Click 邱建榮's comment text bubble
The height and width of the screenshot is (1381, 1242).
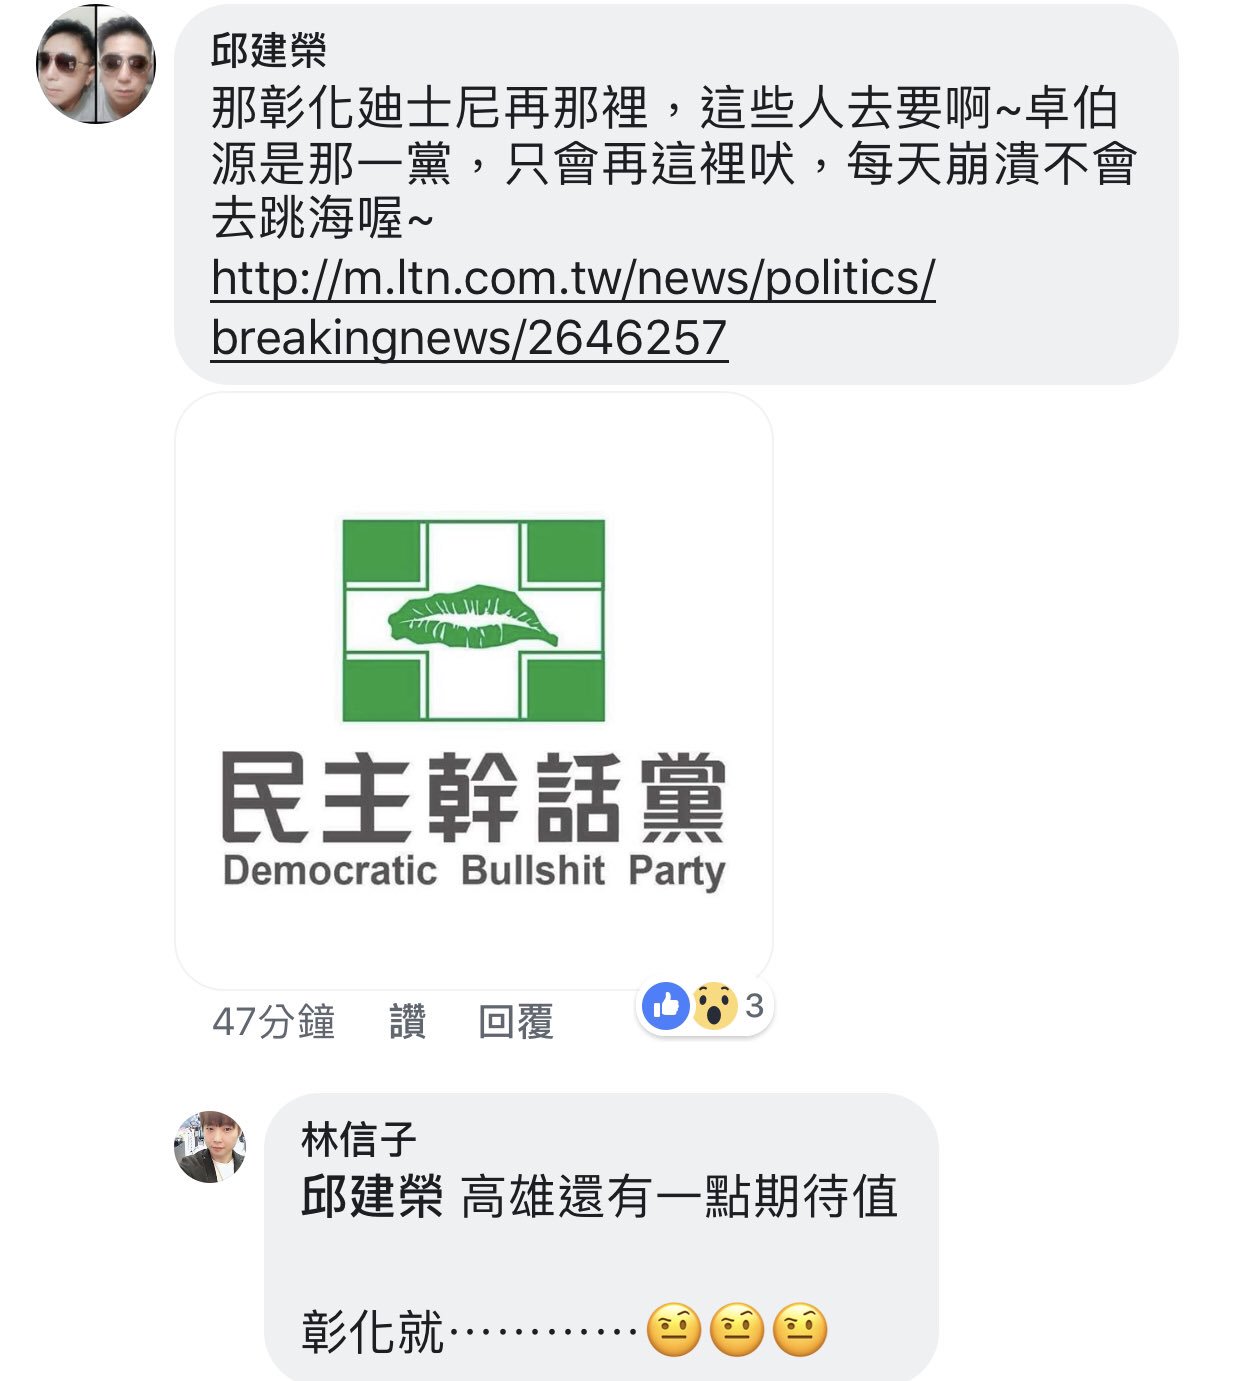676,195
